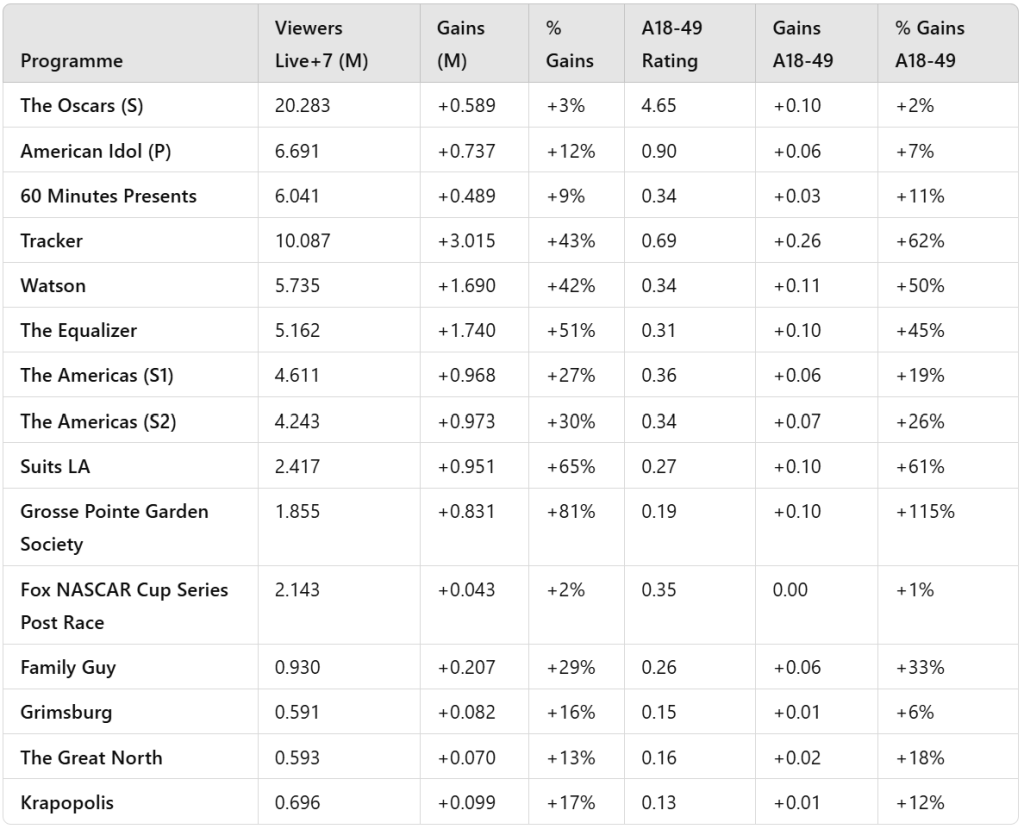Click the Family Guy programme cell
The width and height of the screenshot is (1024, 829).
tap(68, 667)
